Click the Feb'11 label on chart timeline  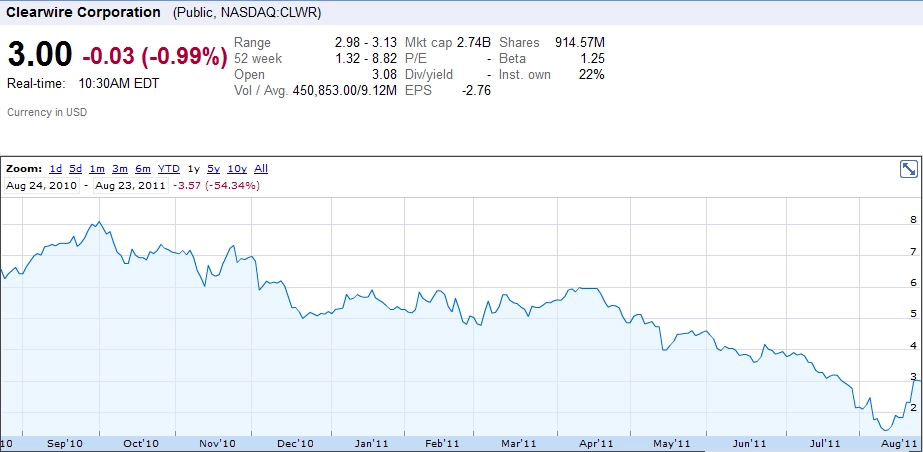point(441,443)
